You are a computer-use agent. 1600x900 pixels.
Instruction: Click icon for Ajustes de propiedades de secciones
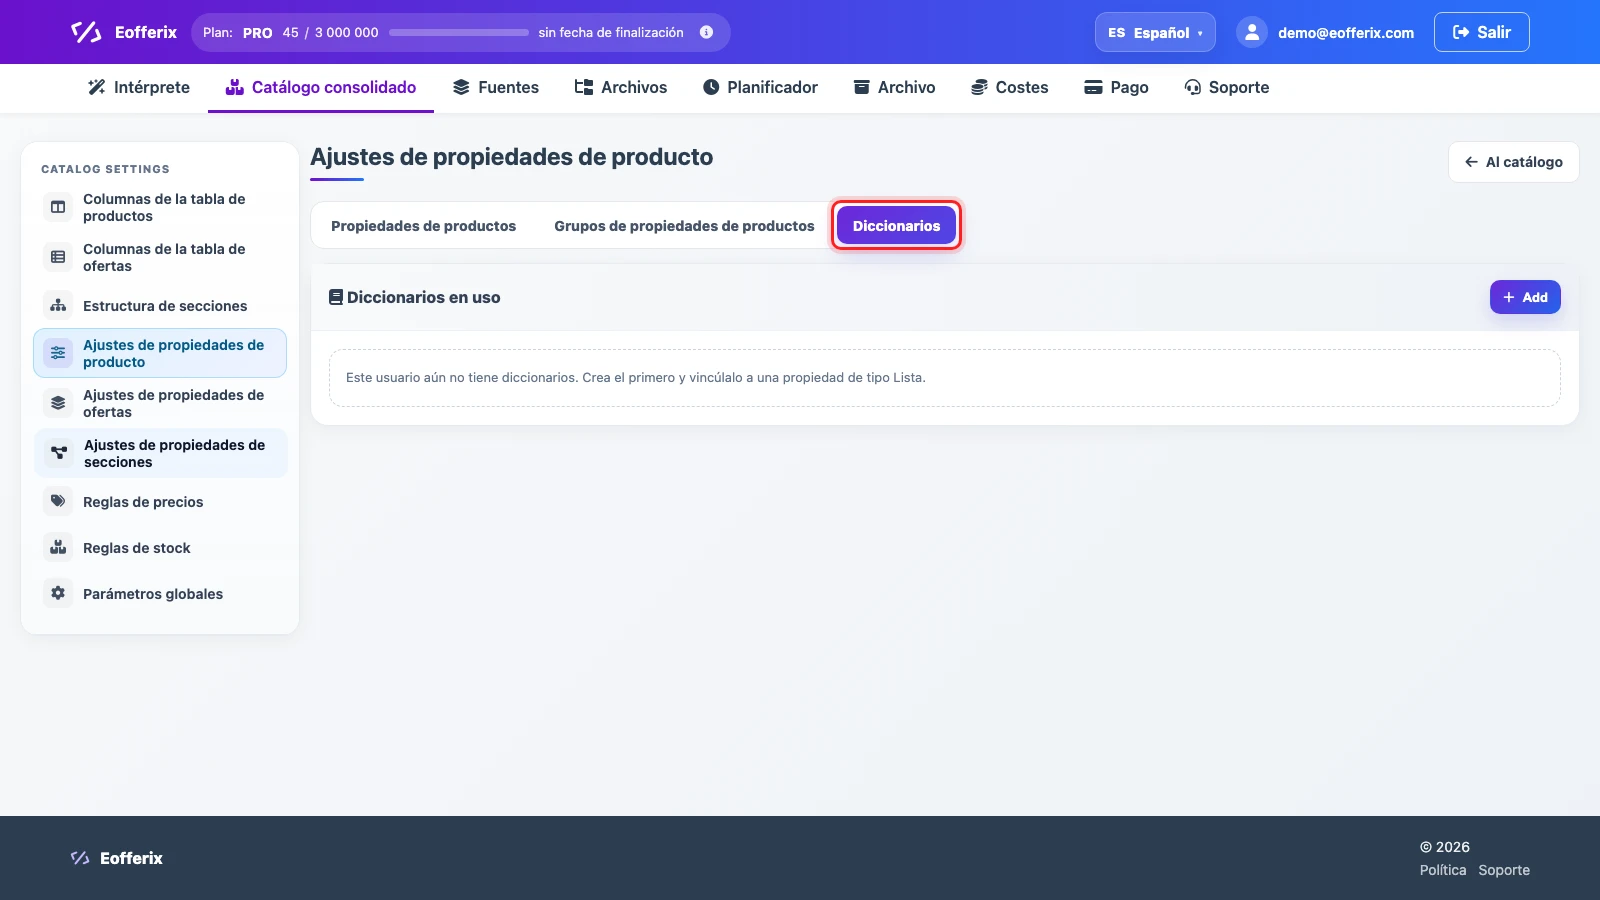tap(59, 453)
